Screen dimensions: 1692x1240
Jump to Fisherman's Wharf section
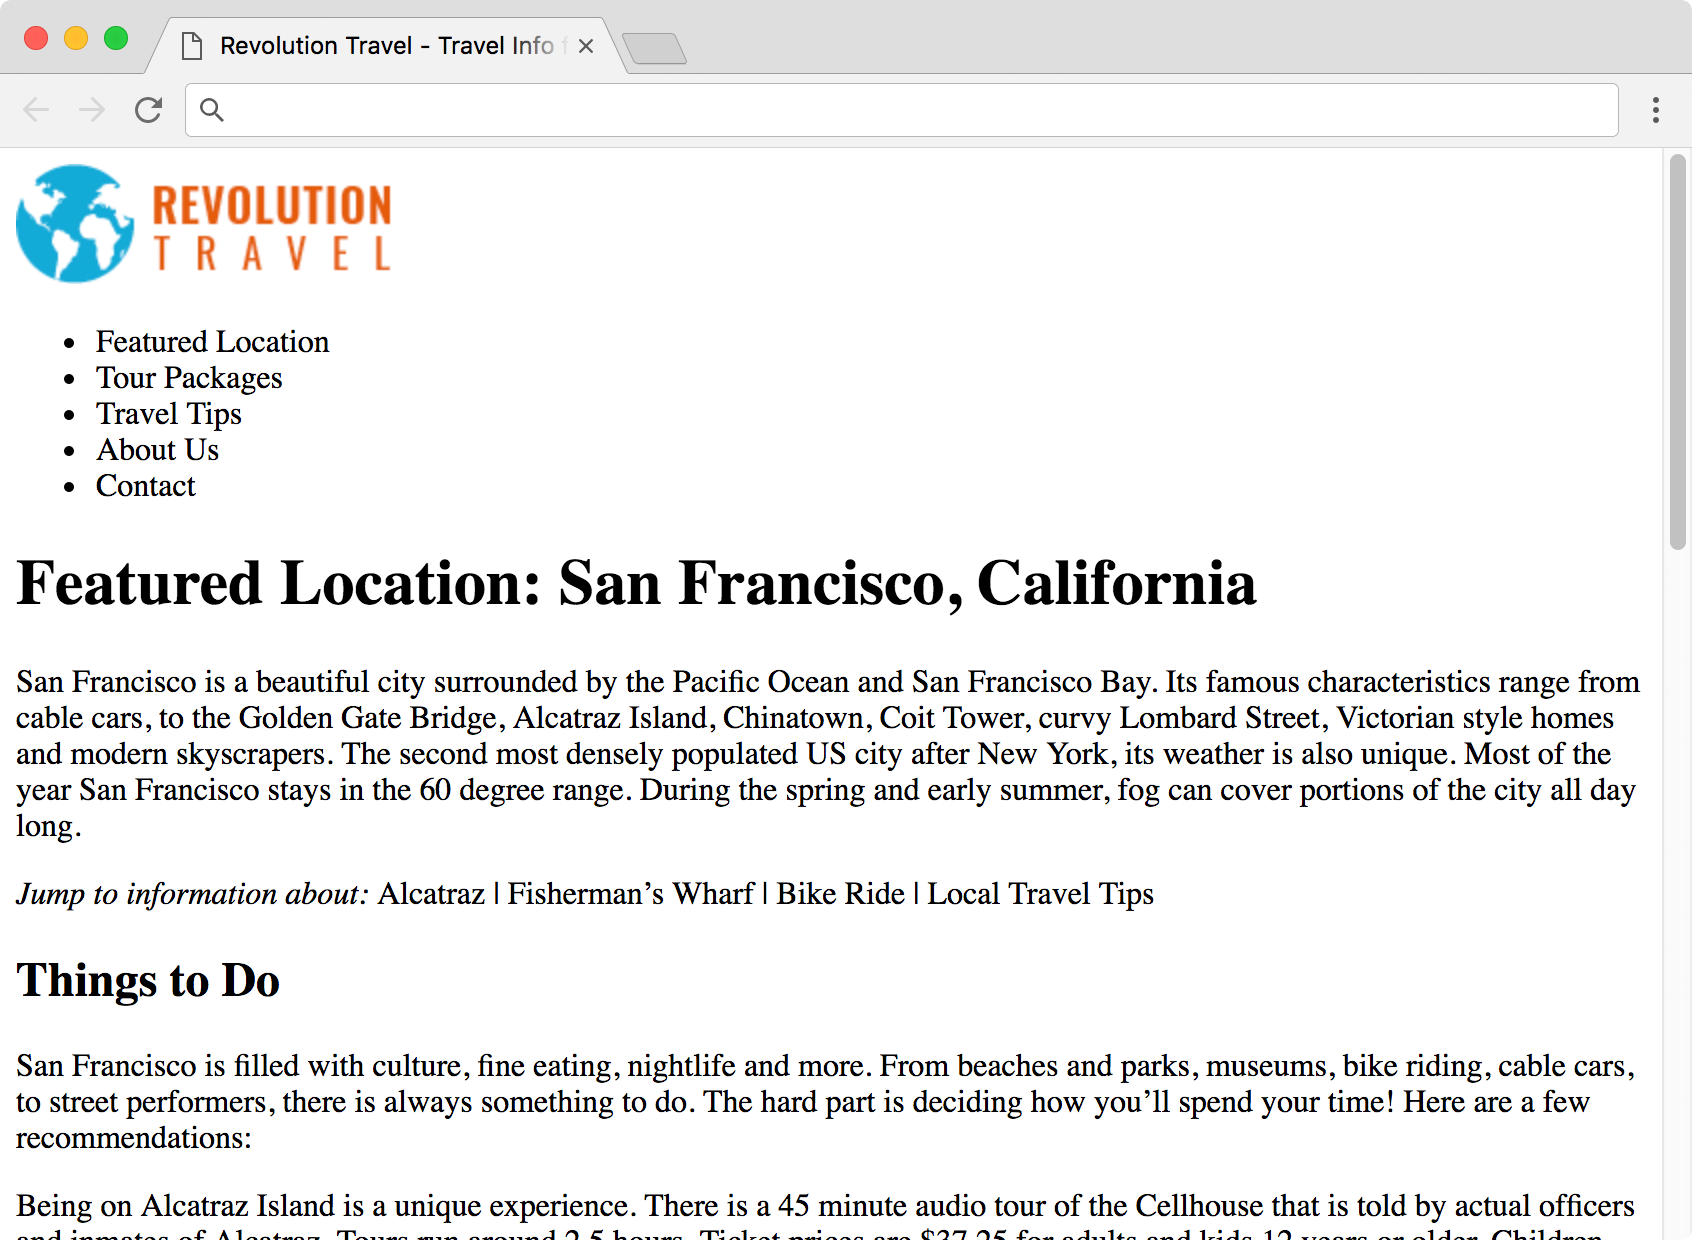pos(630,894)
